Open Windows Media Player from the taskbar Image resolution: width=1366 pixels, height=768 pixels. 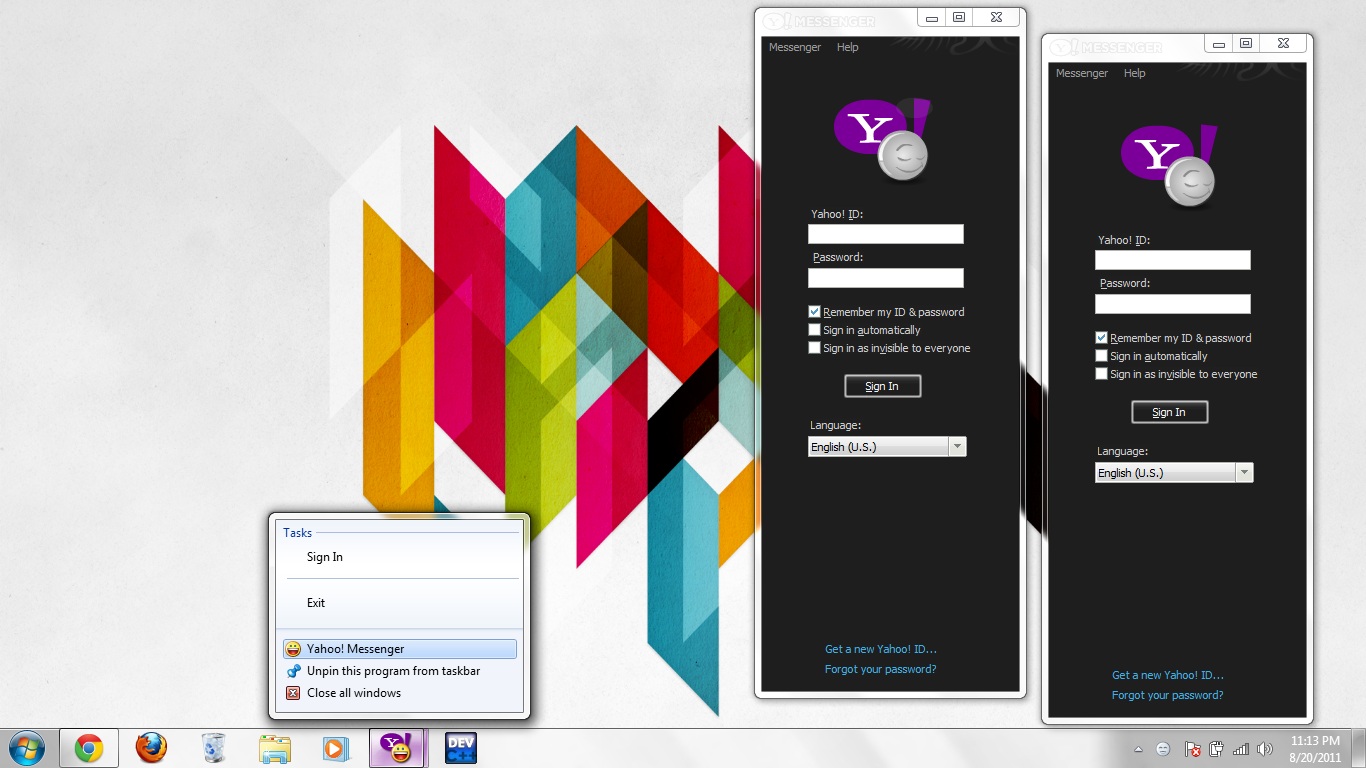[x=337, y=748]
